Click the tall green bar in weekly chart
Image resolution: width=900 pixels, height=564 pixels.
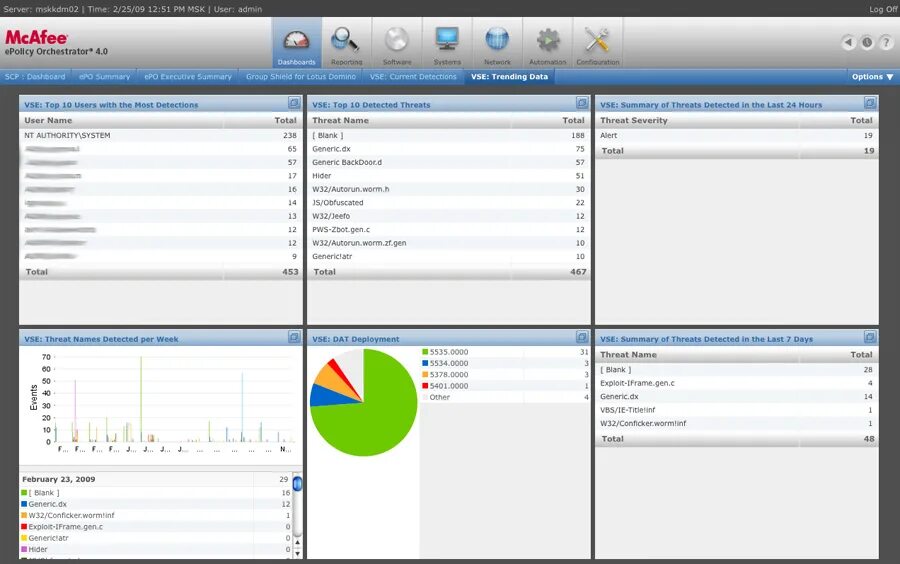(x=141, y=399)
